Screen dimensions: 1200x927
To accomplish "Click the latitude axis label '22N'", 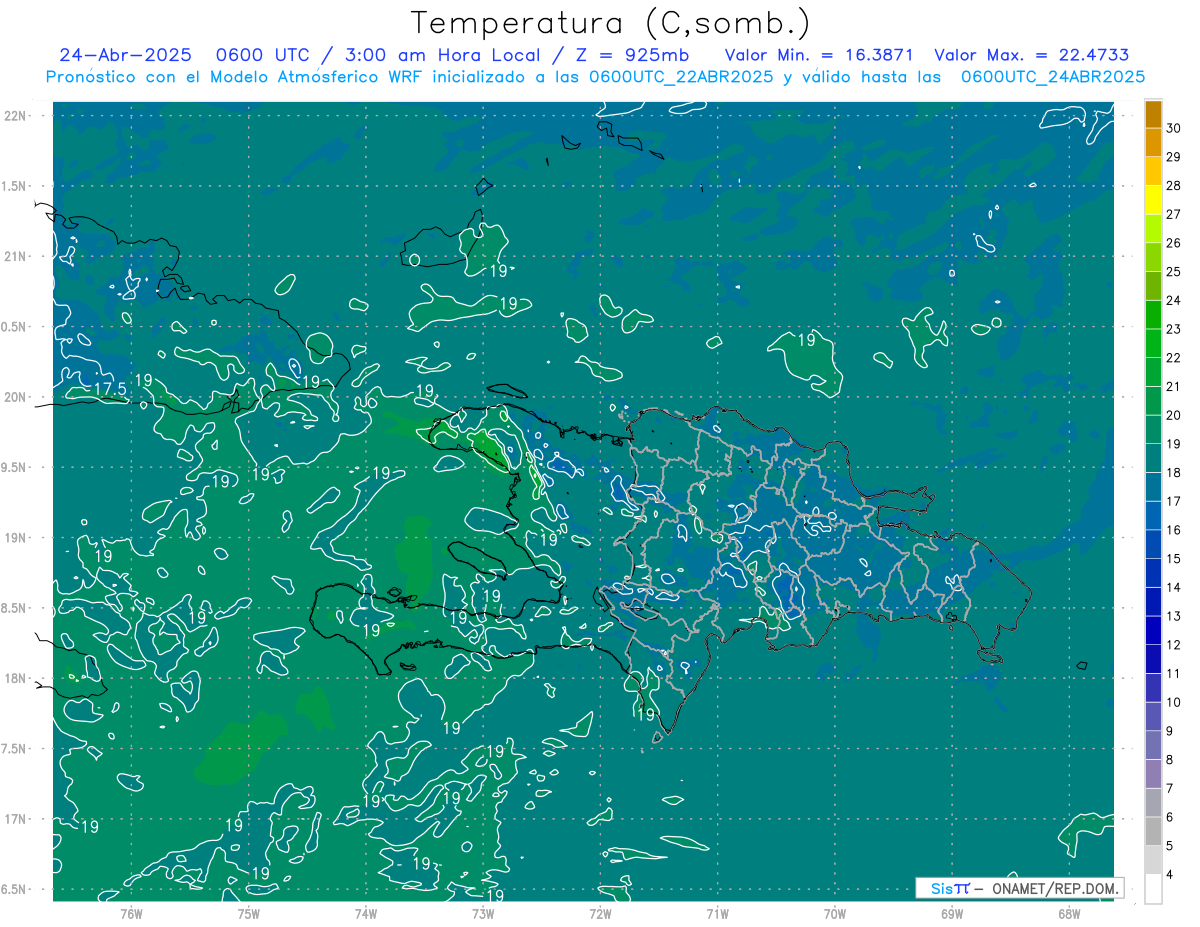I will [16, 116].
